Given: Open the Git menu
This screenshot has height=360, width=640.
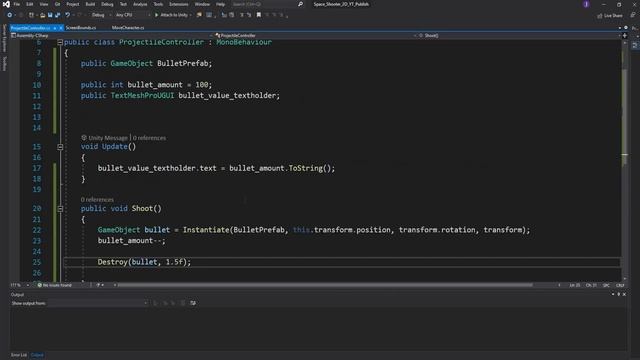Looking at the screenshot, I should (x=58, y=4).
